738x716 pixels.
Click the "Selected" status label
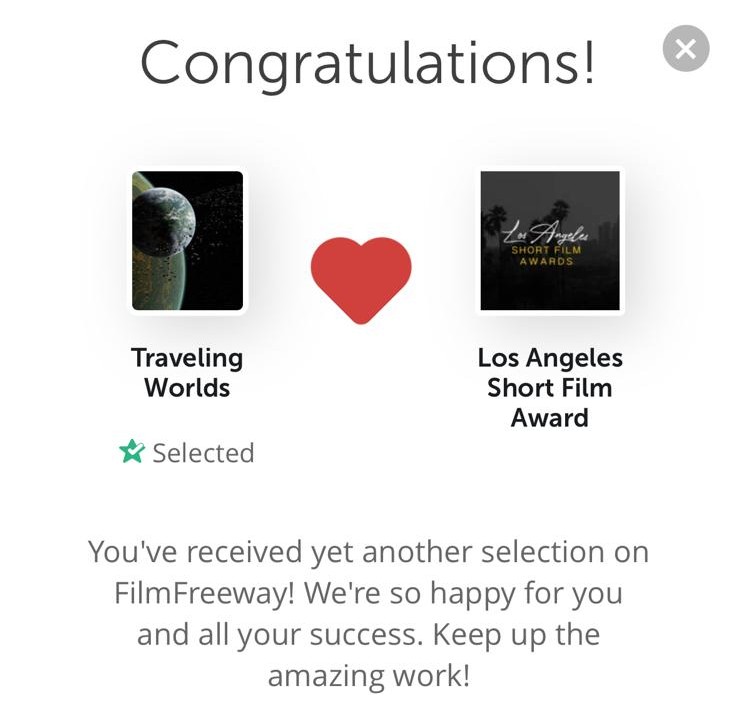203,453
